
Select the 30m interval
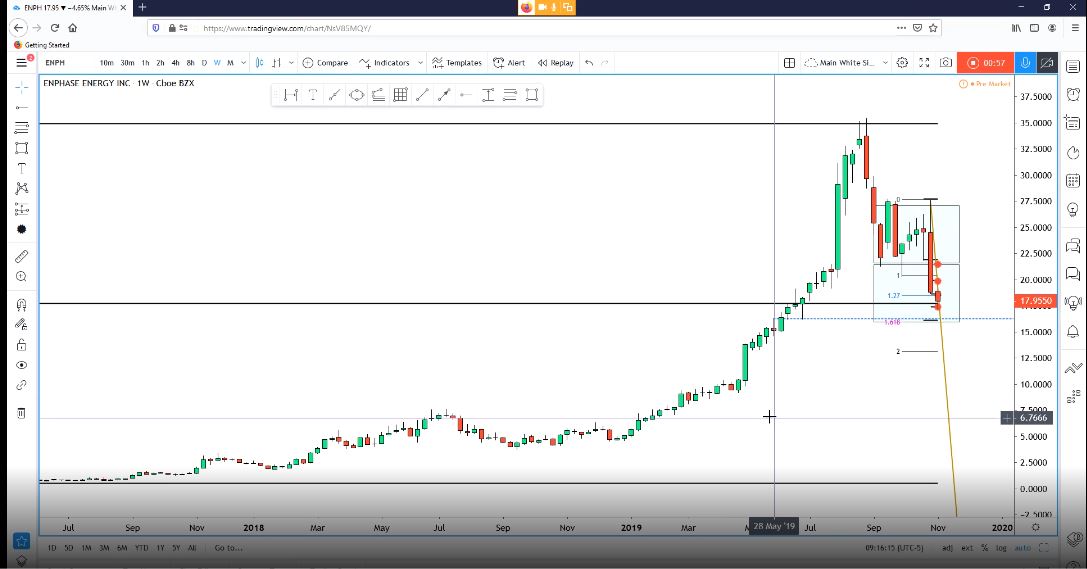[x=127, y=62]
